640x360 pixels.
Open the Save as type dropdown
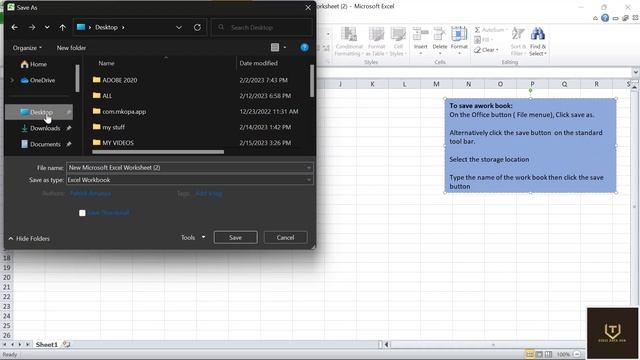pos(190,180)
